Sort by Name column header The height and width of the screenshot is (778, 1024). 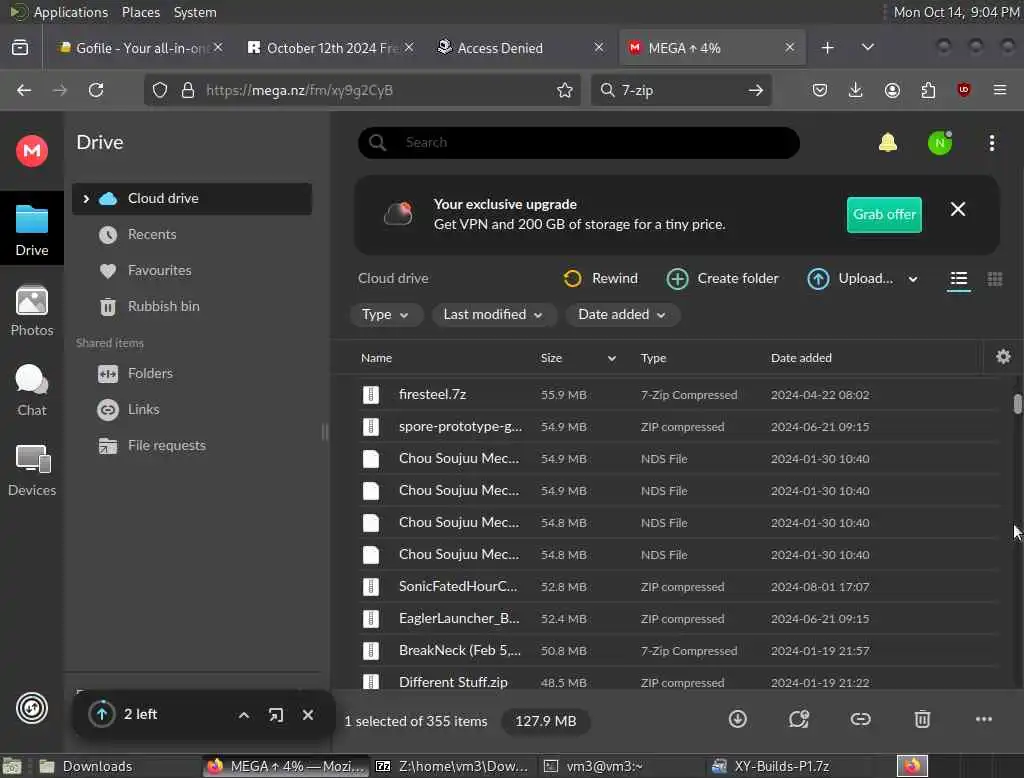tap(376, 358)
